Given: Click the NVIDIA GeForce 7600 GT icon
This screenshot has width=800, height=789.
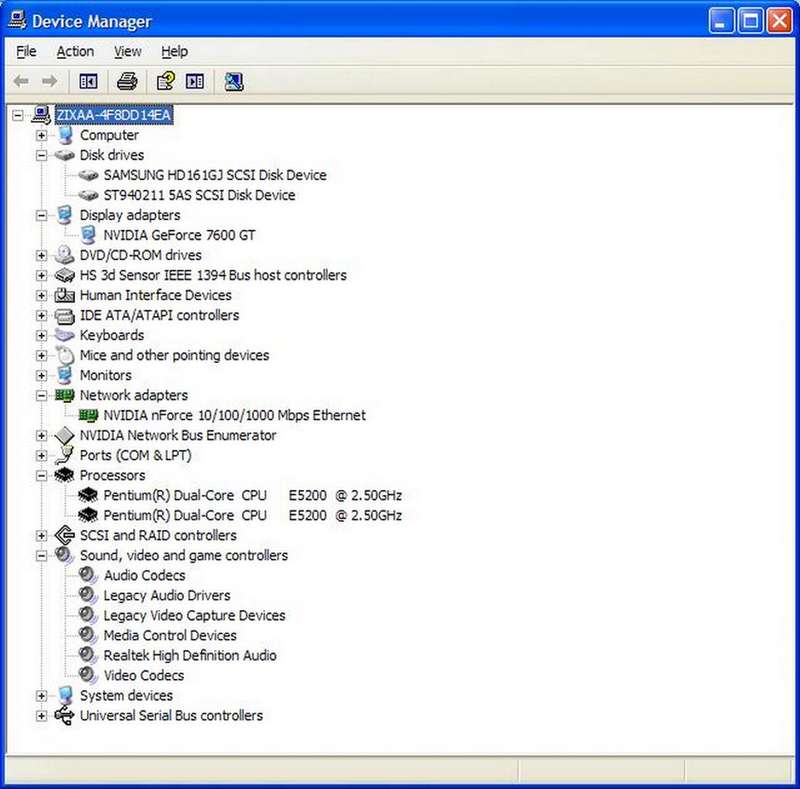Looking at the screenshot, I should 88,235.
